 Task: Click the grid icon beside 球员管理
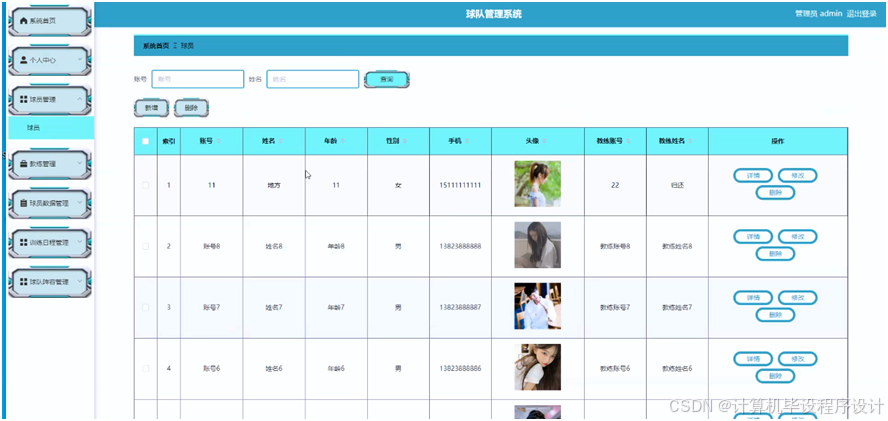point(23,99)
